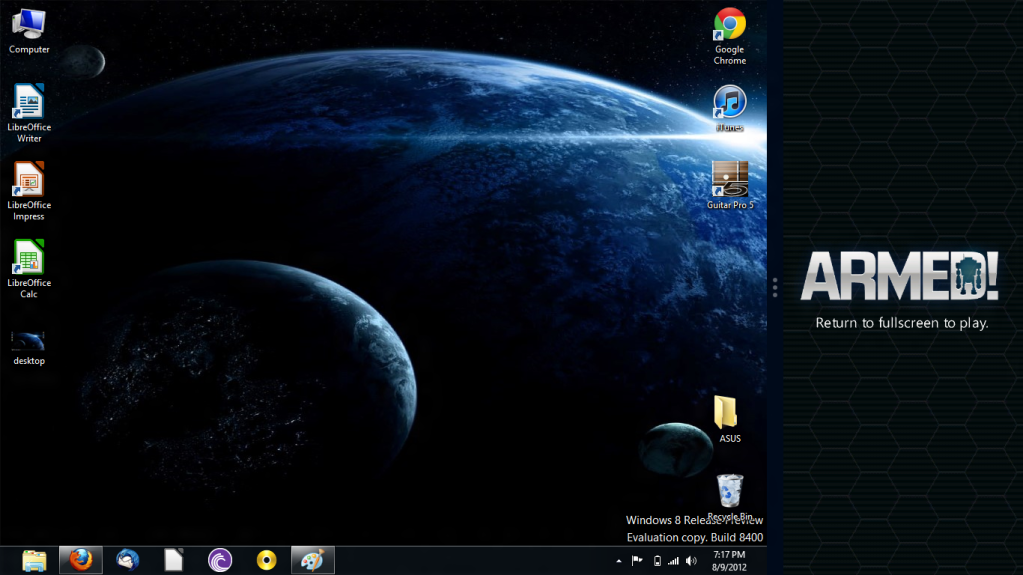Show hidden system tray icons
Image resolution: width=1023 pixels, height=575 pixels.
pos(618,561)
